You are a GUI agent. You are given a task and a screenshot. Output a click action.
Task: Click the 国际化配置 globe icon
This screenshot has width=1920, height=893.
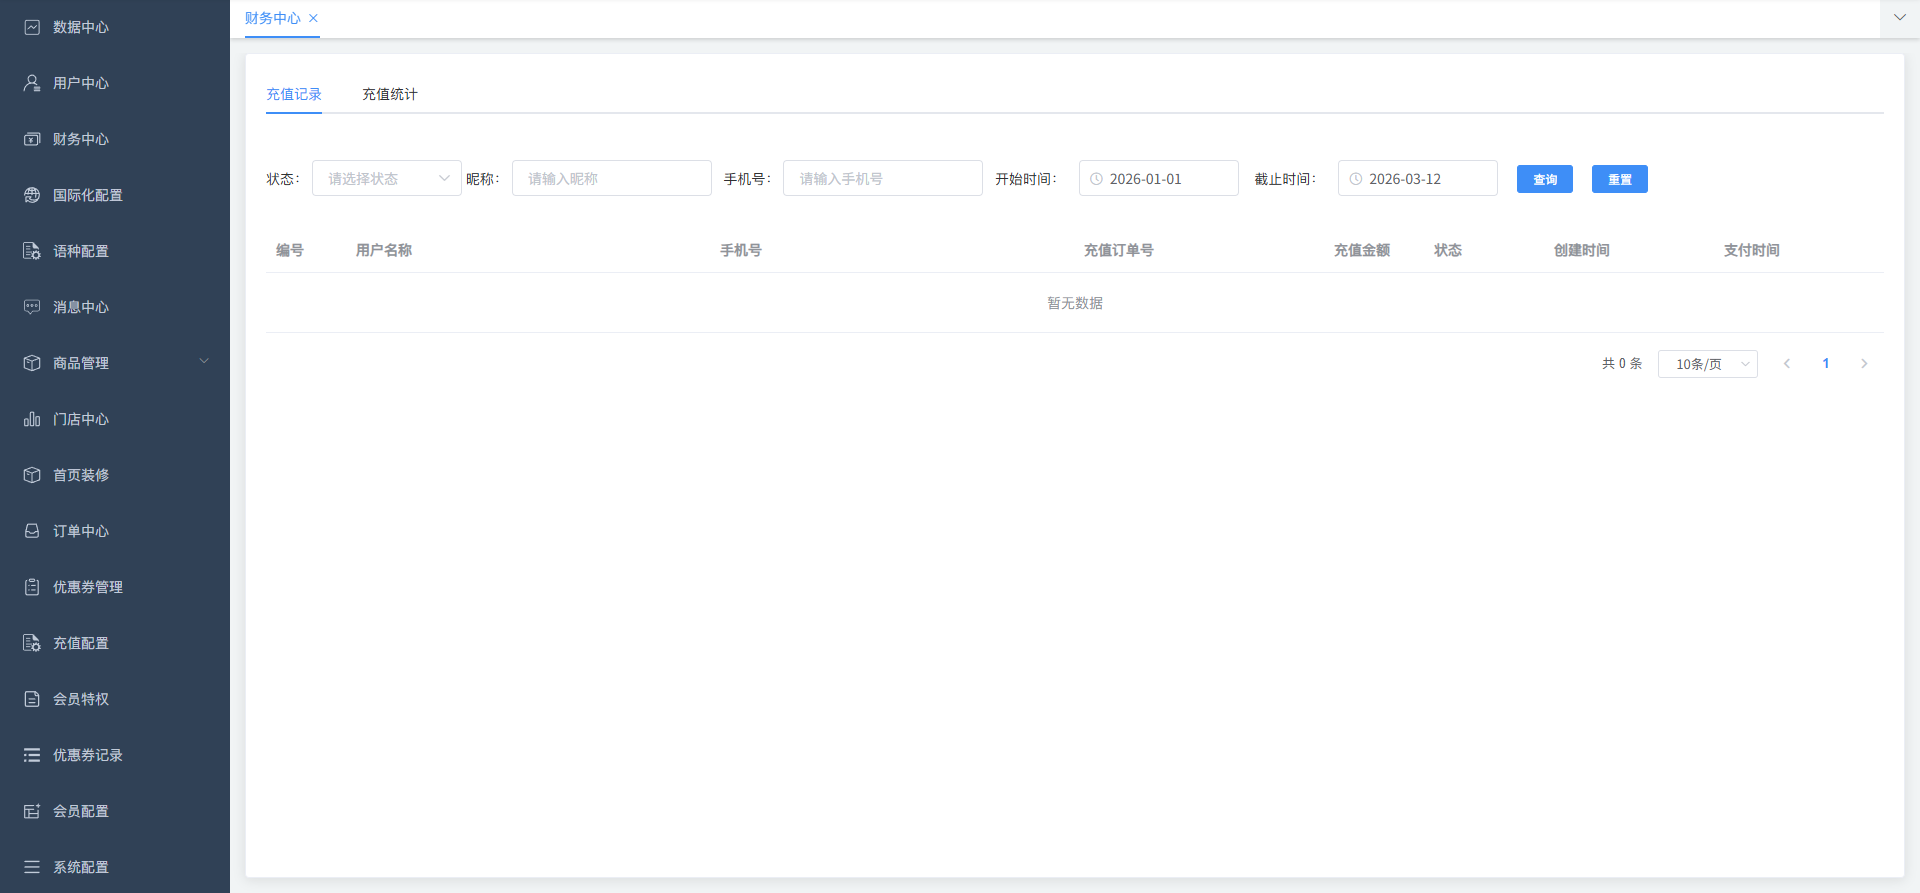[32, 195]
